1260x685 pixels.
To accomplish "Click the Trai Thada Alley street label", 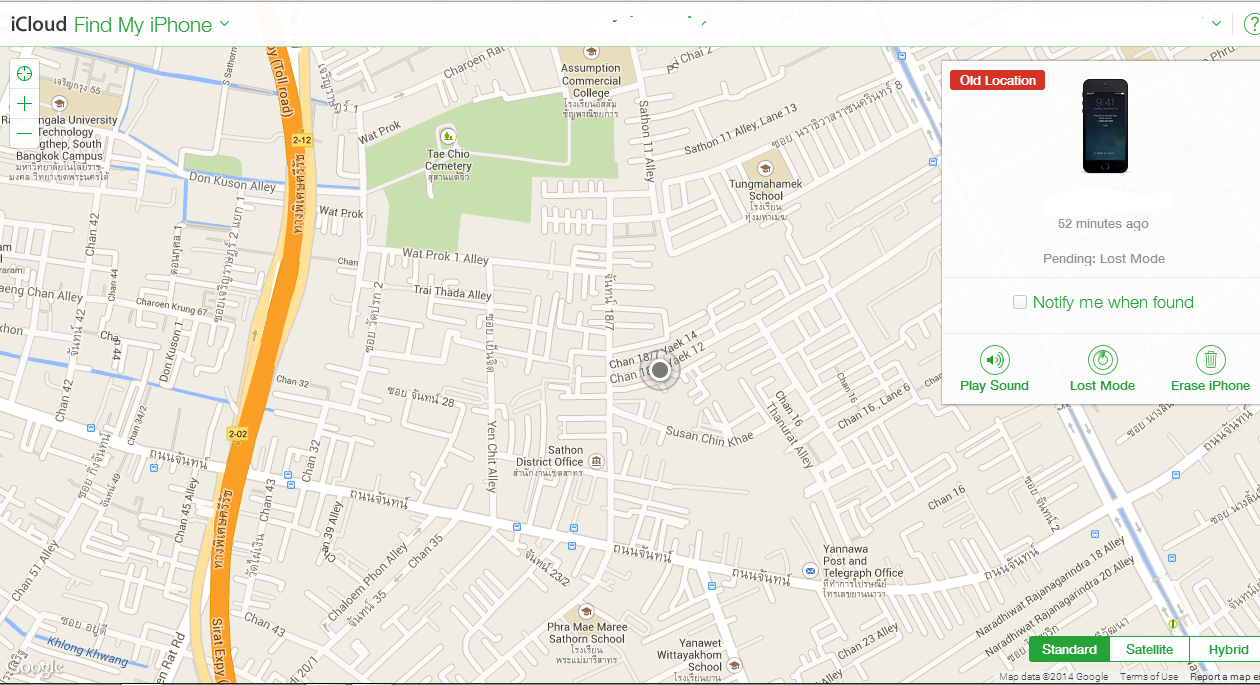I will (453, 292).
